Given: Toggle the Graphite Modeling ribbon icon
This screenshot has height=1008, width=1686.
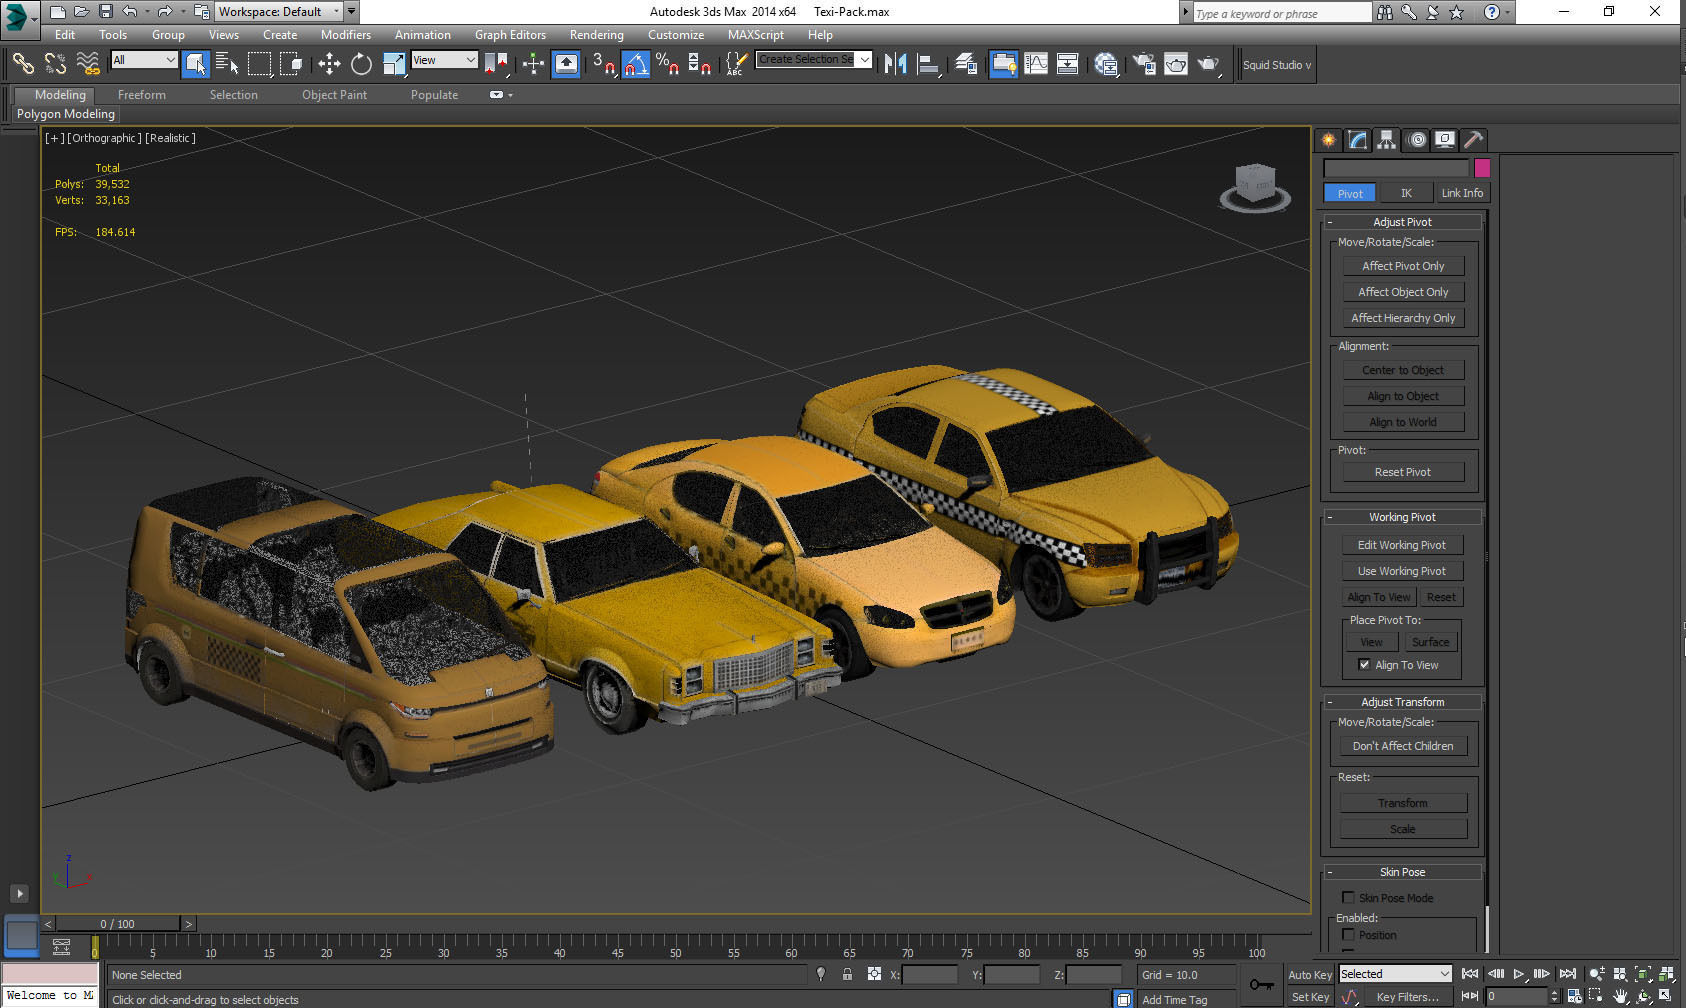Looking at the screenshot, I should 1003,64.
